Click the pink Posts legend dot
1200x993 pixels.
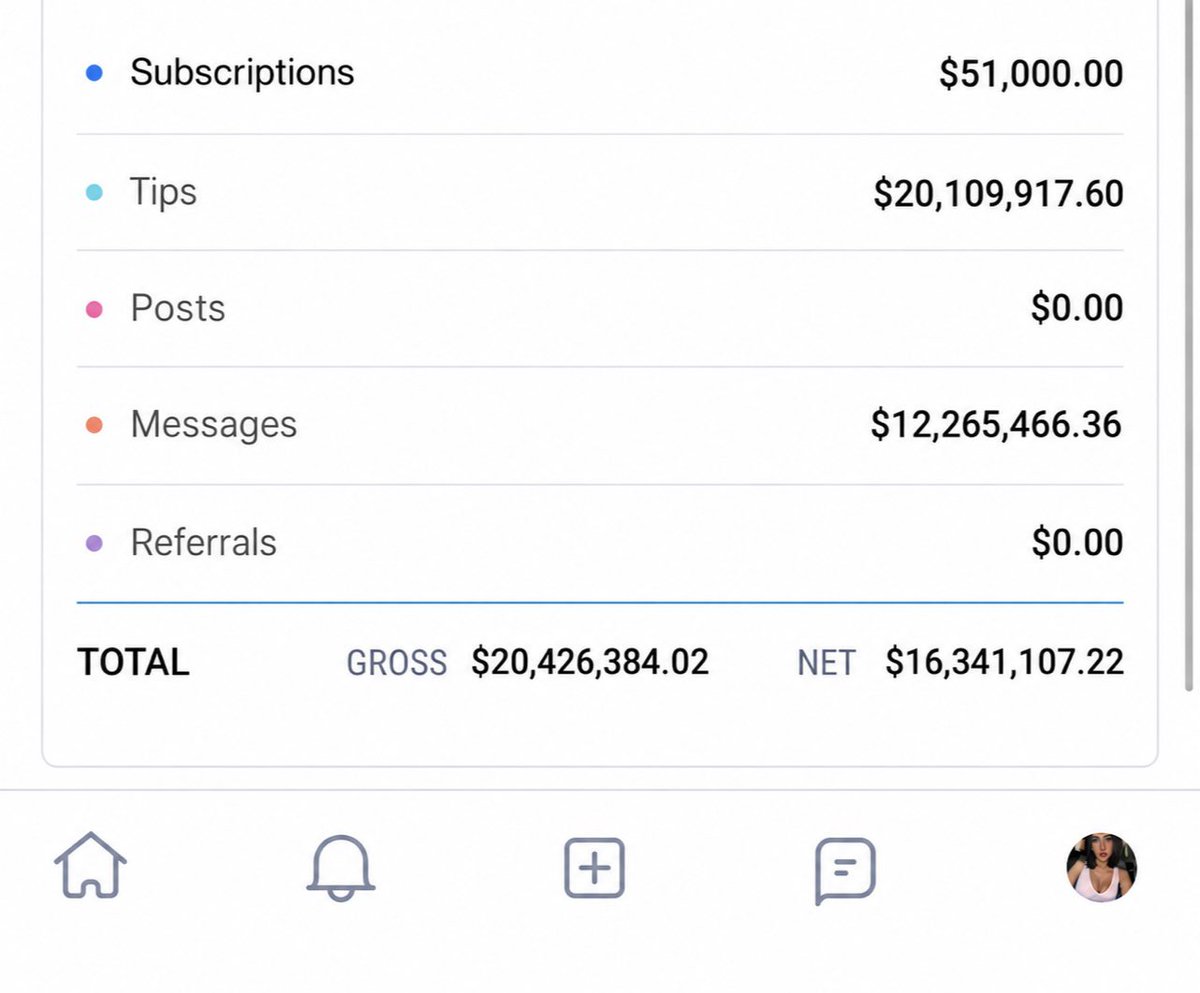(94, 309)
